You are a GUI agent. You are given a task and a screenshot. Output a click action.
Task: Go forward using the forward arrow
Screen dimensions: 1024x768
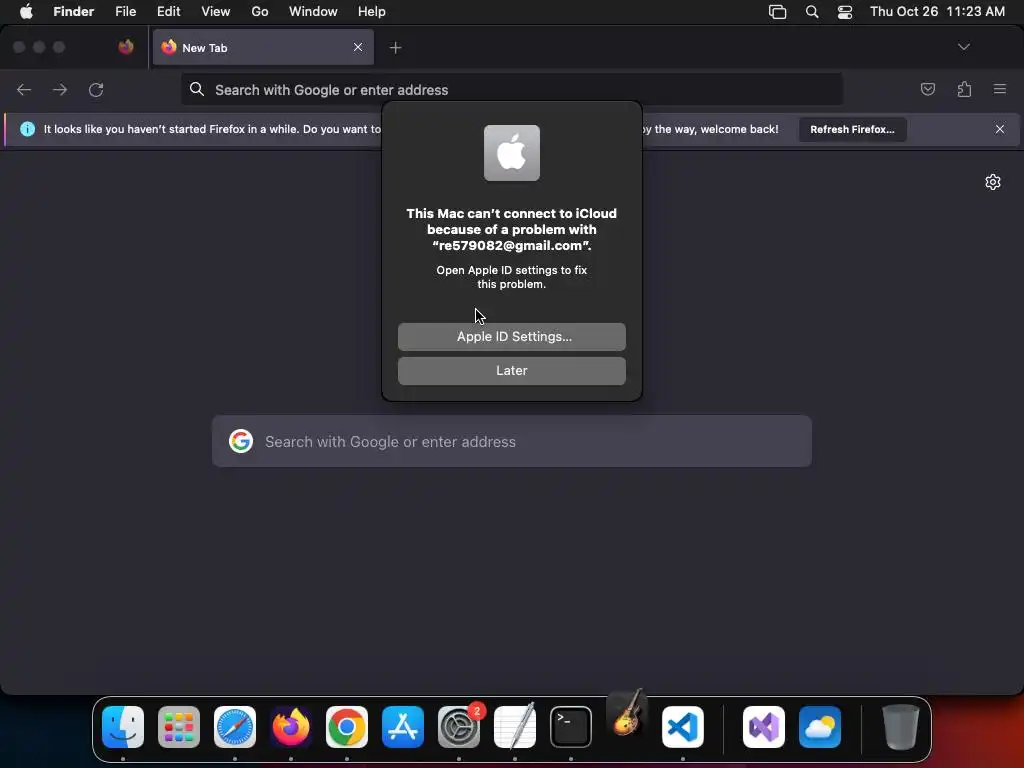pyautogui.click(x=60, y=89)
